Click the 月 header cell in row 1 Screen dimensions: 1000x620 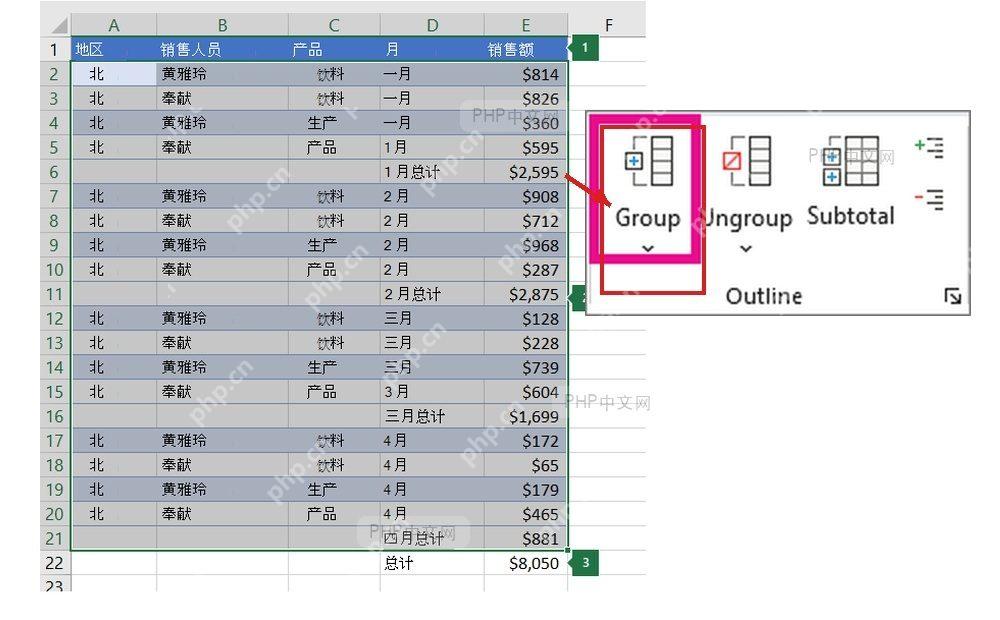tap(432, 49)
